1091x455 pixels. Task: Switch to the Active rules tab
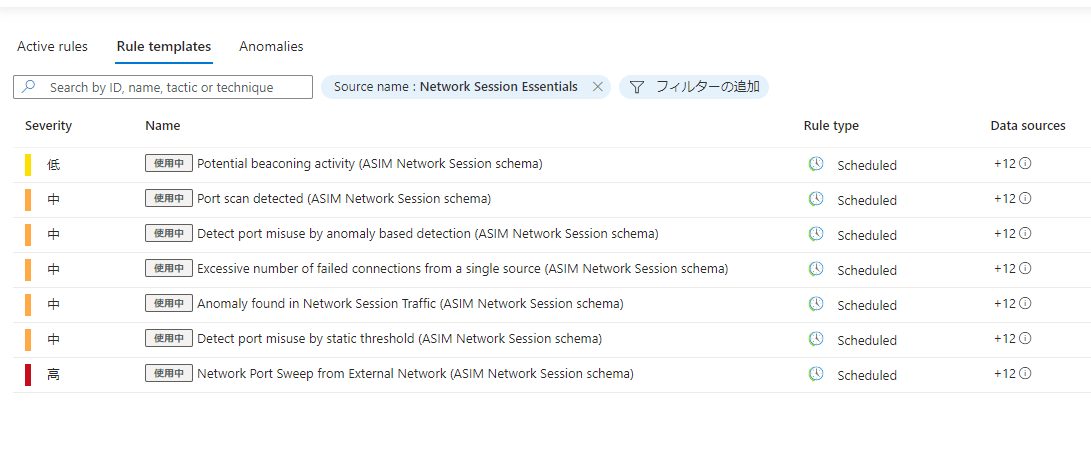click(52, 47)
